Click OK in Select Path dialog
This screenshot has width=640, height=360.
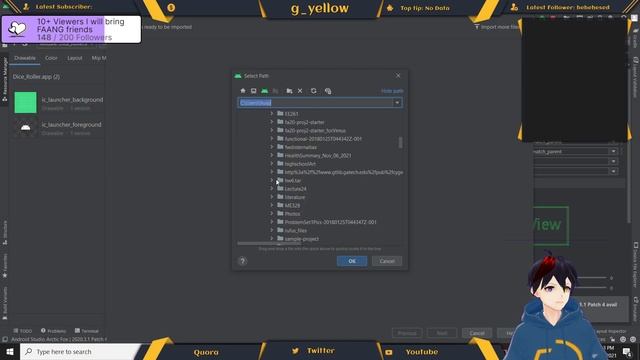pos(352,261)
